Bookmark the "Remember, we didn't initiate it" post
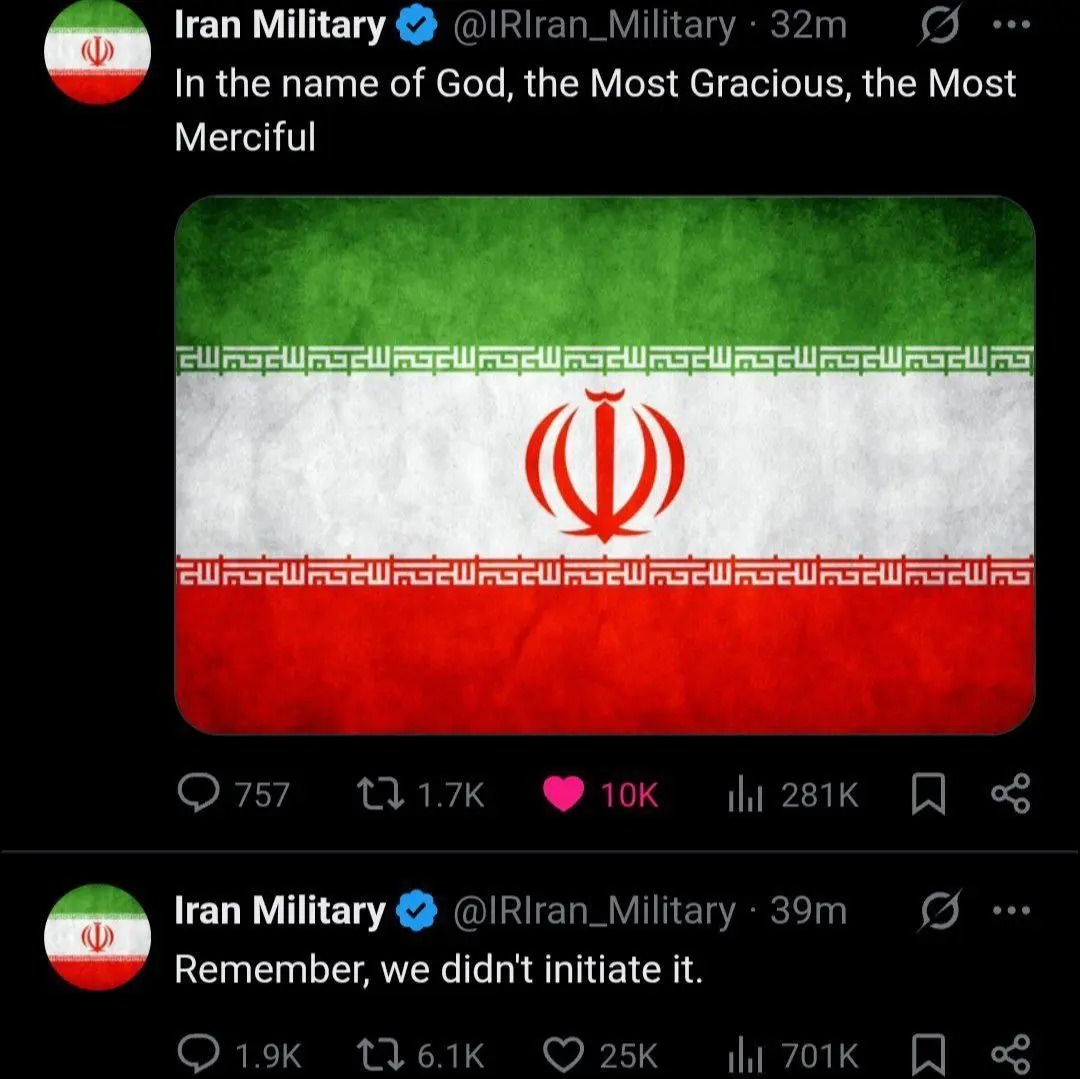The width and height of the screenshot is (1080, 1079). (x=928, y=1055)
